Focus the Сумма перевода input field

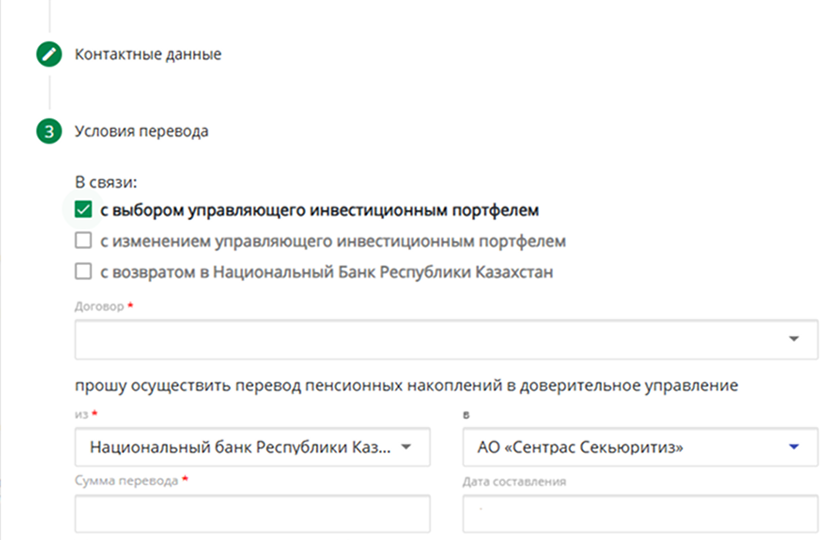coord(252,514)
